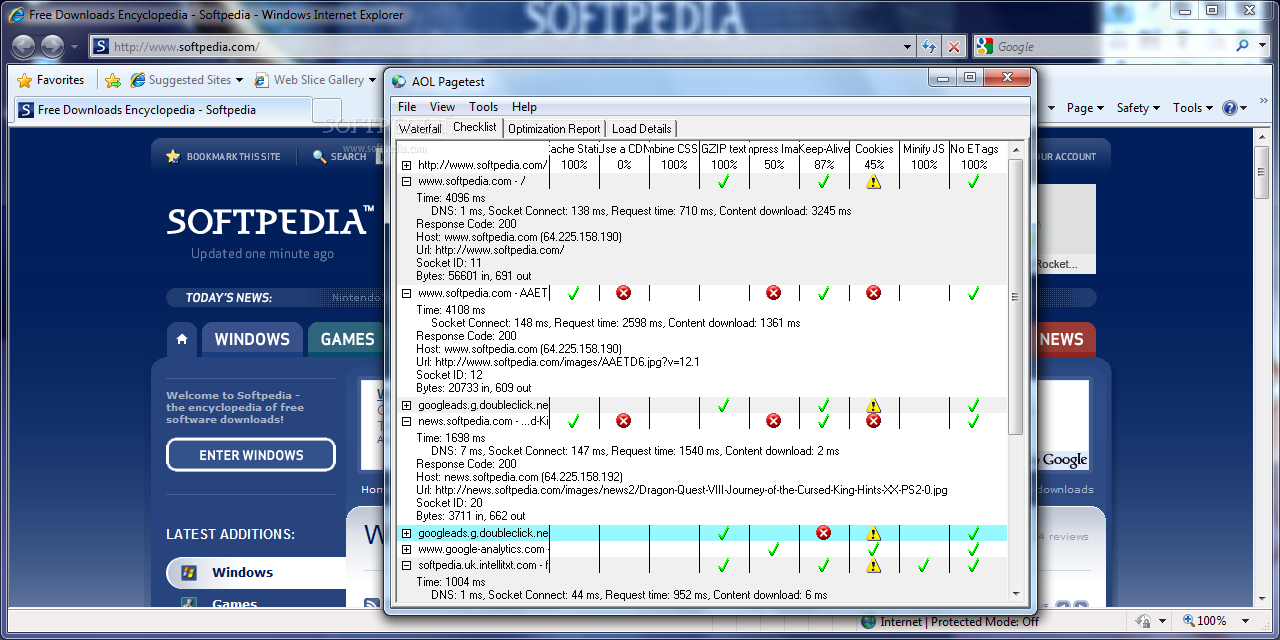Click the red Stop loading icon in Internet Explorer
This screenshot has width=1280, height=640.
[954, 47]
